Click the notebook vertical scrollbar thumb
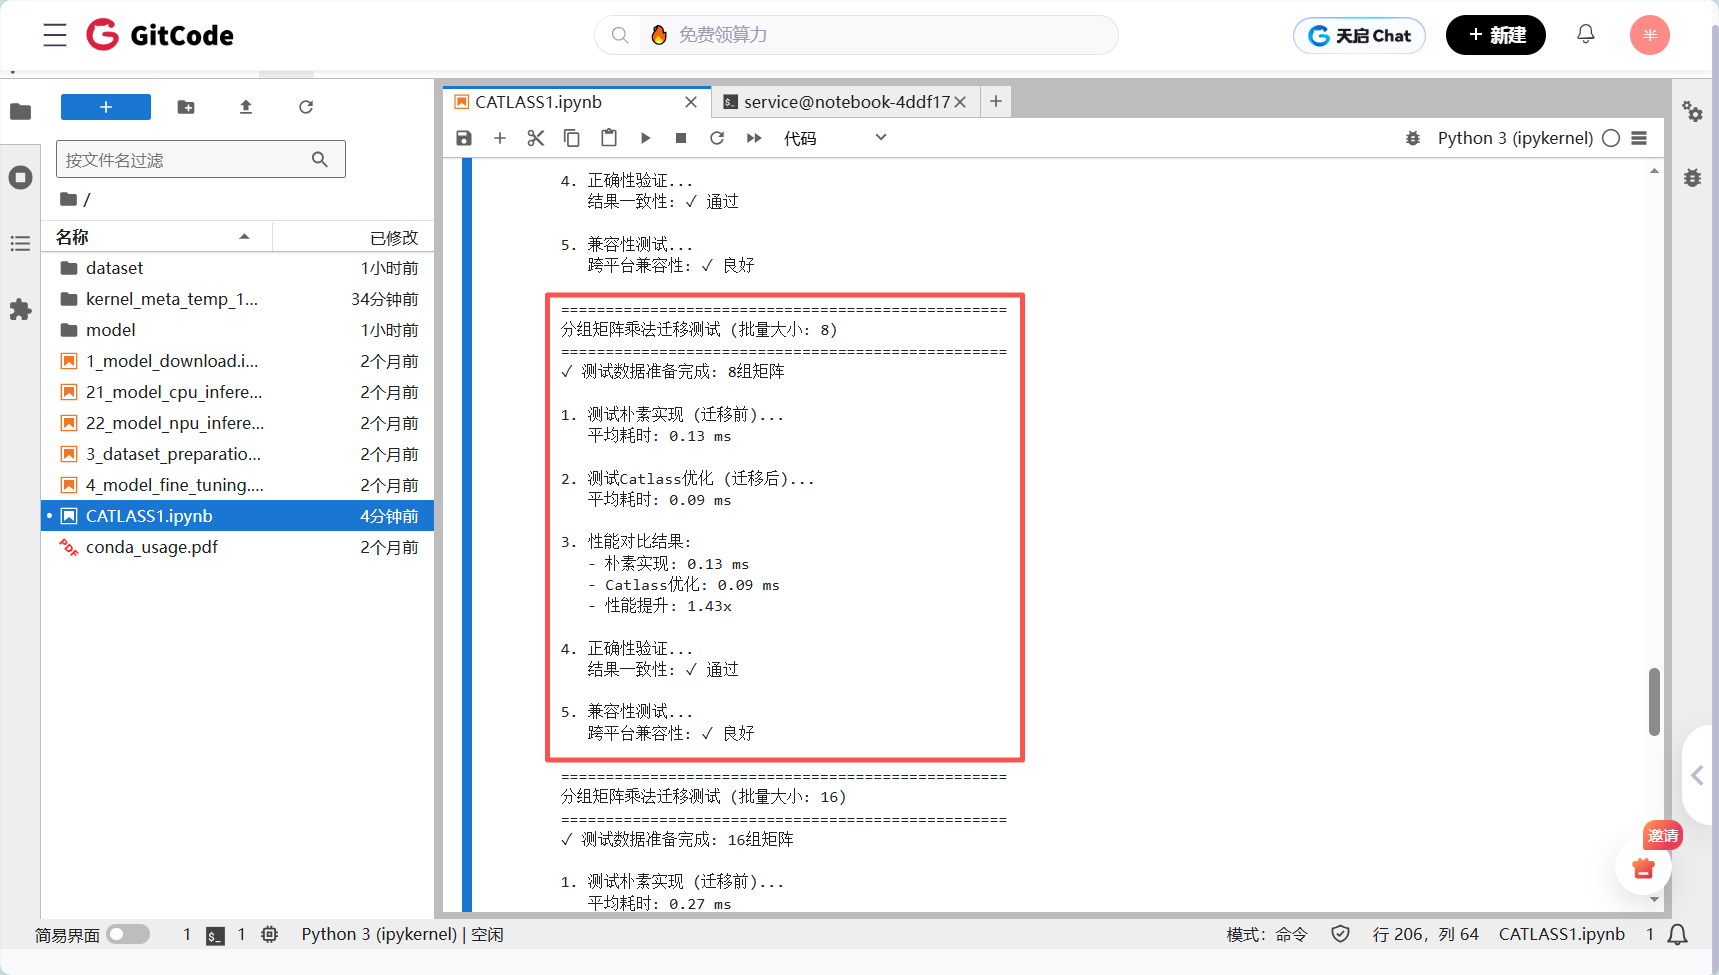The width and height of the screenshot is (1719, 975). pyautogui.click(x=1654, y=702)
